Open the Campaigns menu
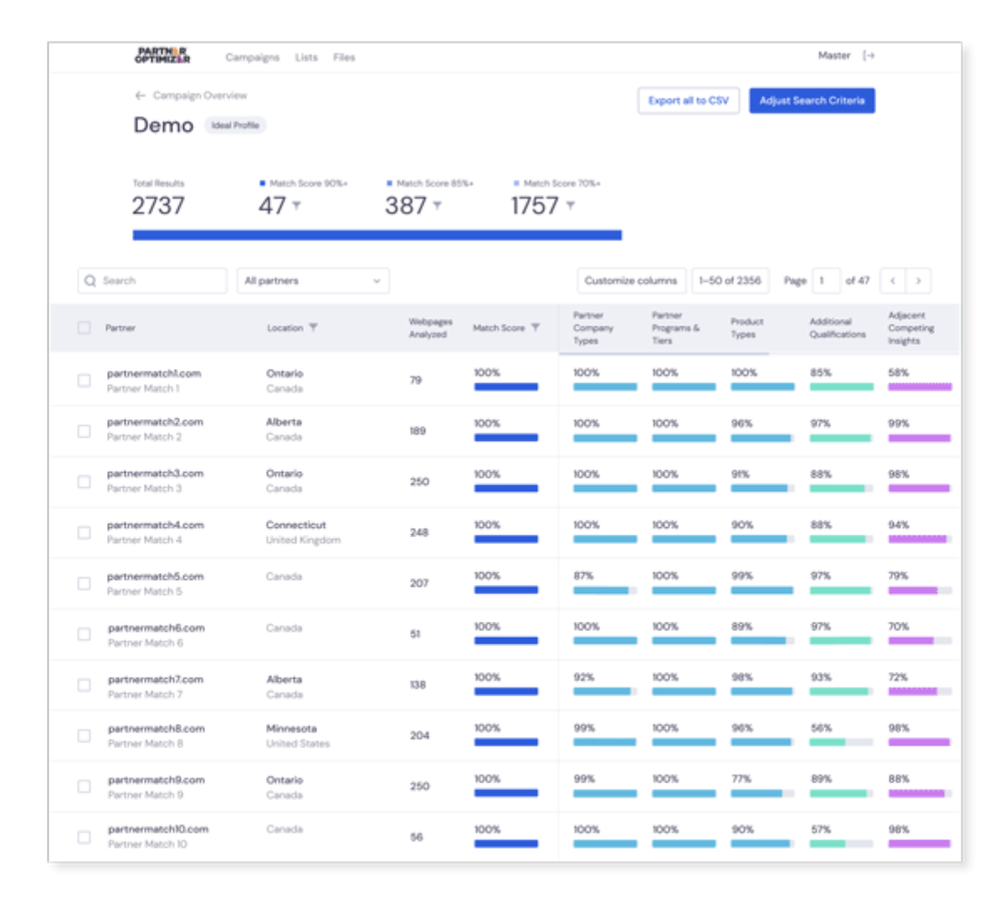The width and height of the screenshot is (1000, 917). [253, 57]
